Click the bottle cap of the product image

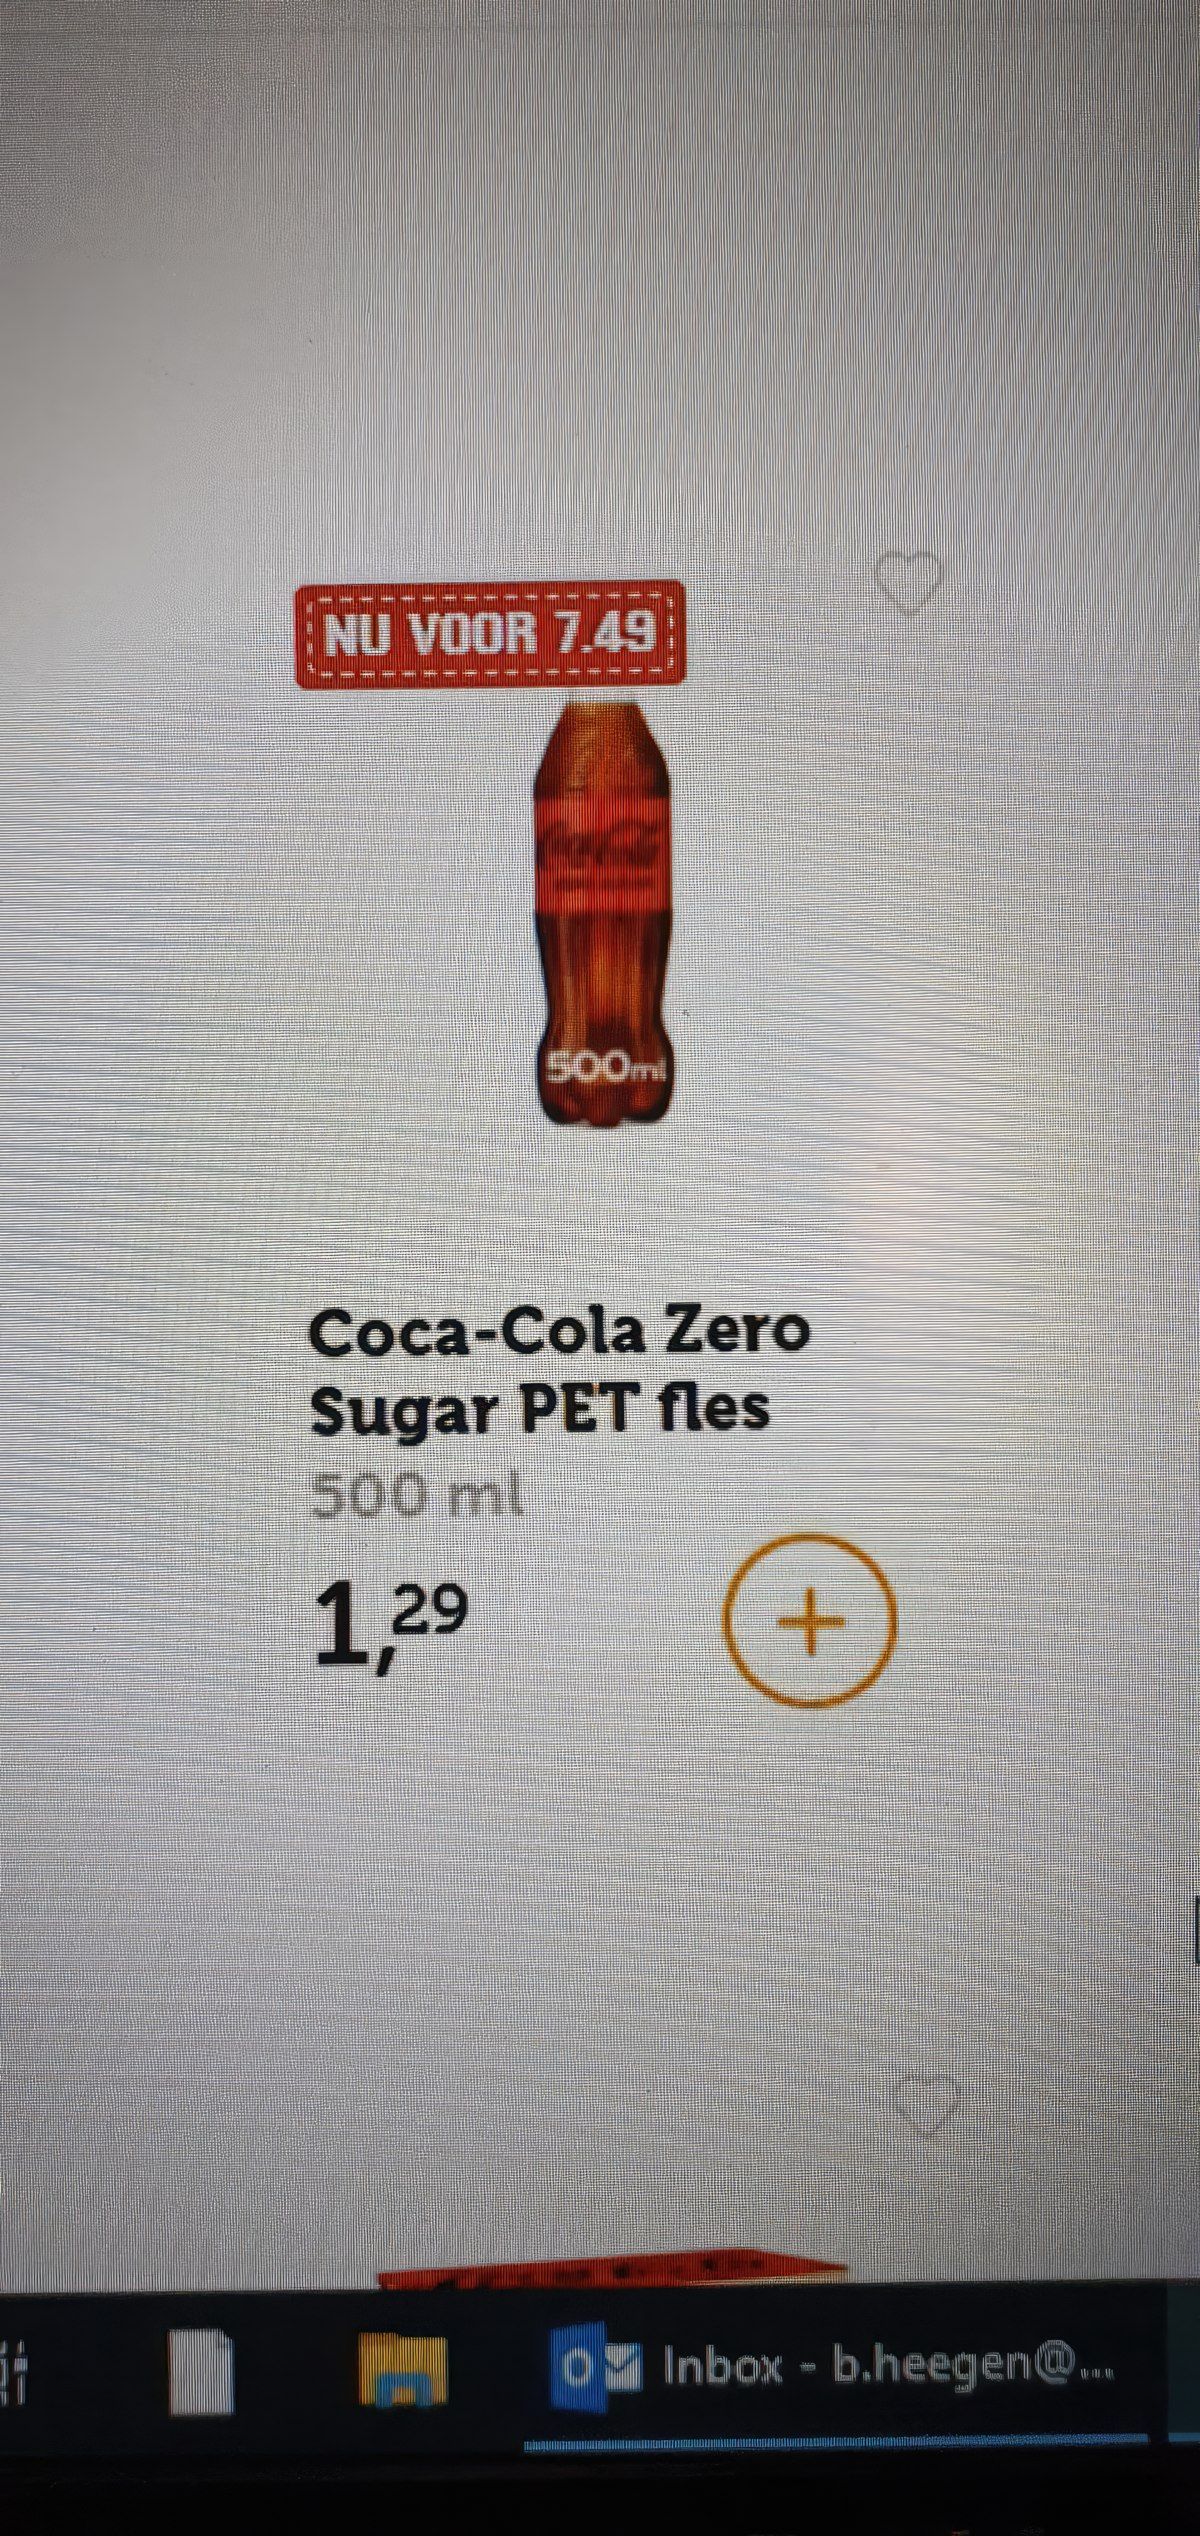pos(602,702)
